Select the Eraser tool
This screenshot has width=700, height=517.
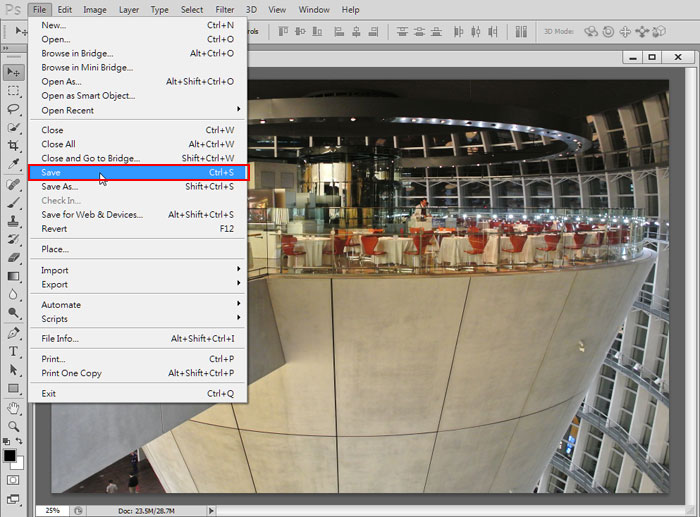[x=13, y=258]
